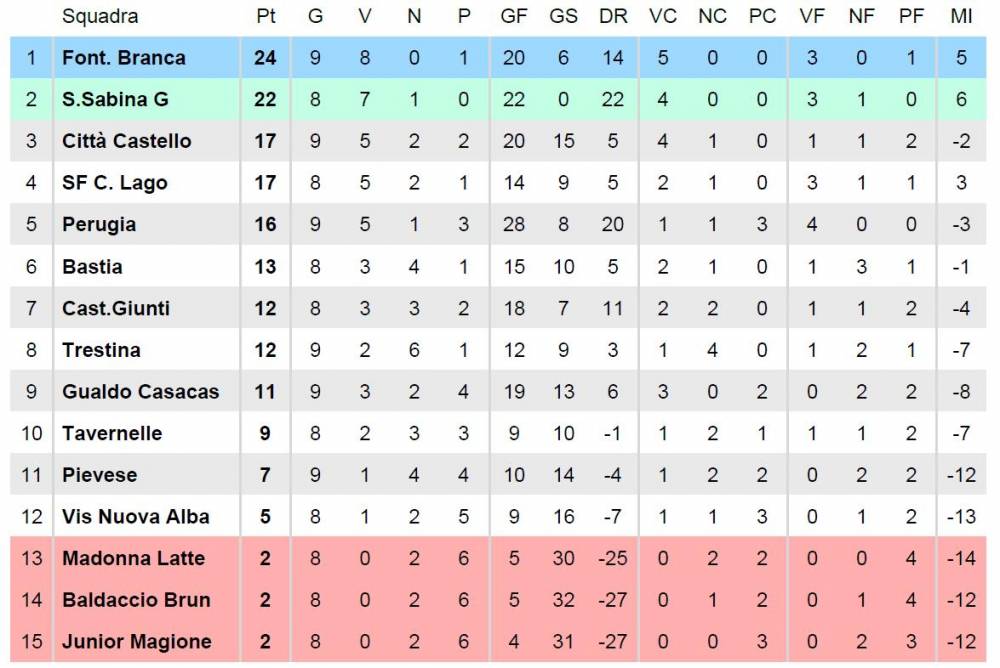Image resolution: width=1000 pixels, height=668 pixels.
Task: Select the Madonna Latte team name
Action: (133, 558)
